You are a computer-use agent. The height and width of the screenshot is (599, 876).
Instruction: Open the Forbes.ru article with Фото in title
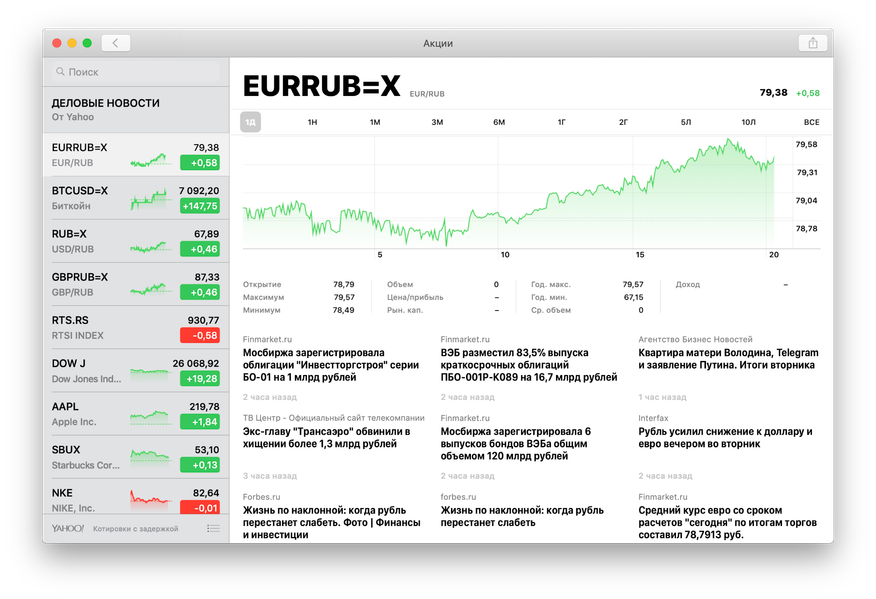click(x=331, y=522)
